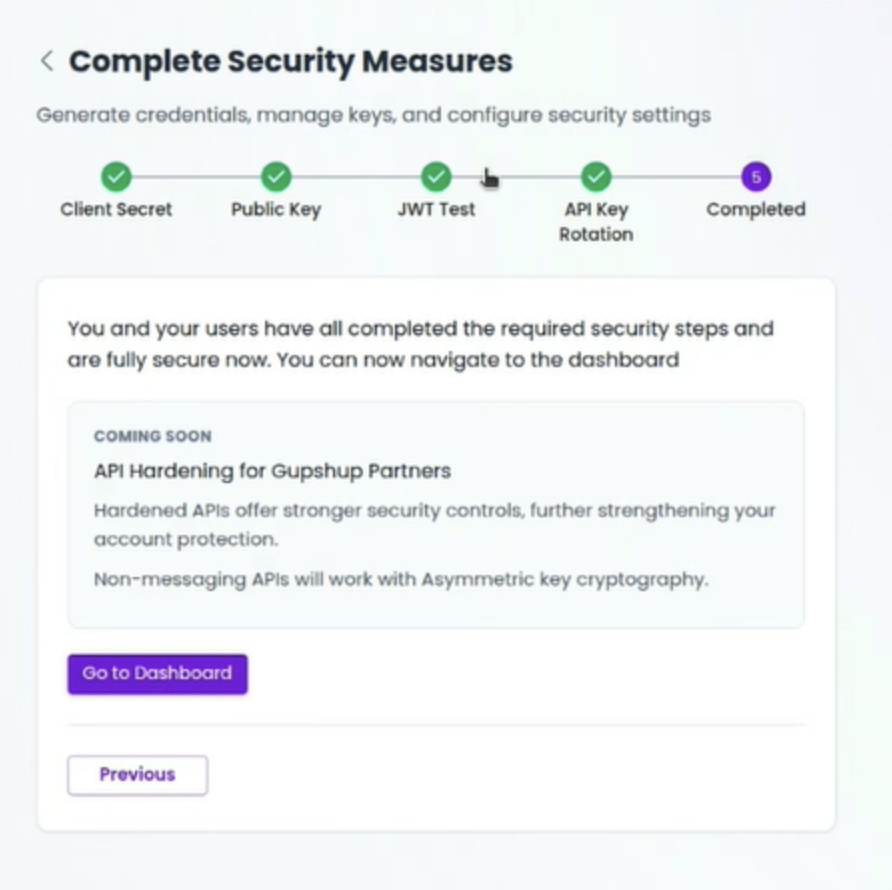Select the API Key Rotation checkmark step
The width and height of the screenshot is (892, 890).
[596, 177]
